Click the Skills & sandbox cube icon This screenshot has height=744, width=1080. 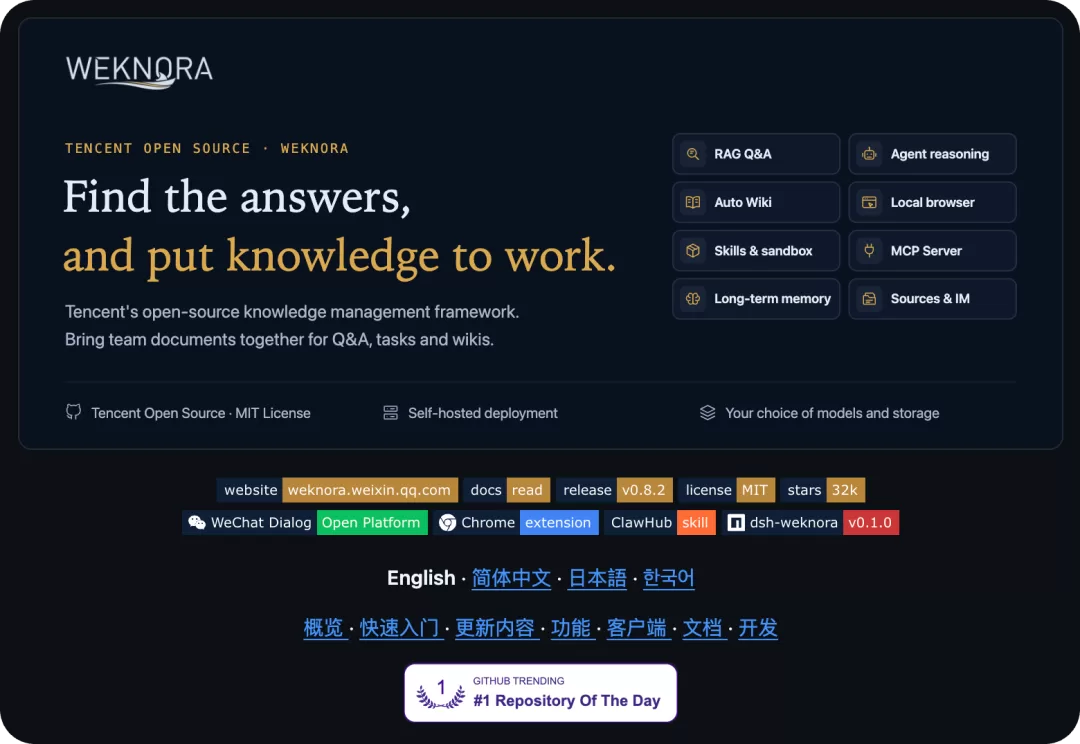pos(693,250)
